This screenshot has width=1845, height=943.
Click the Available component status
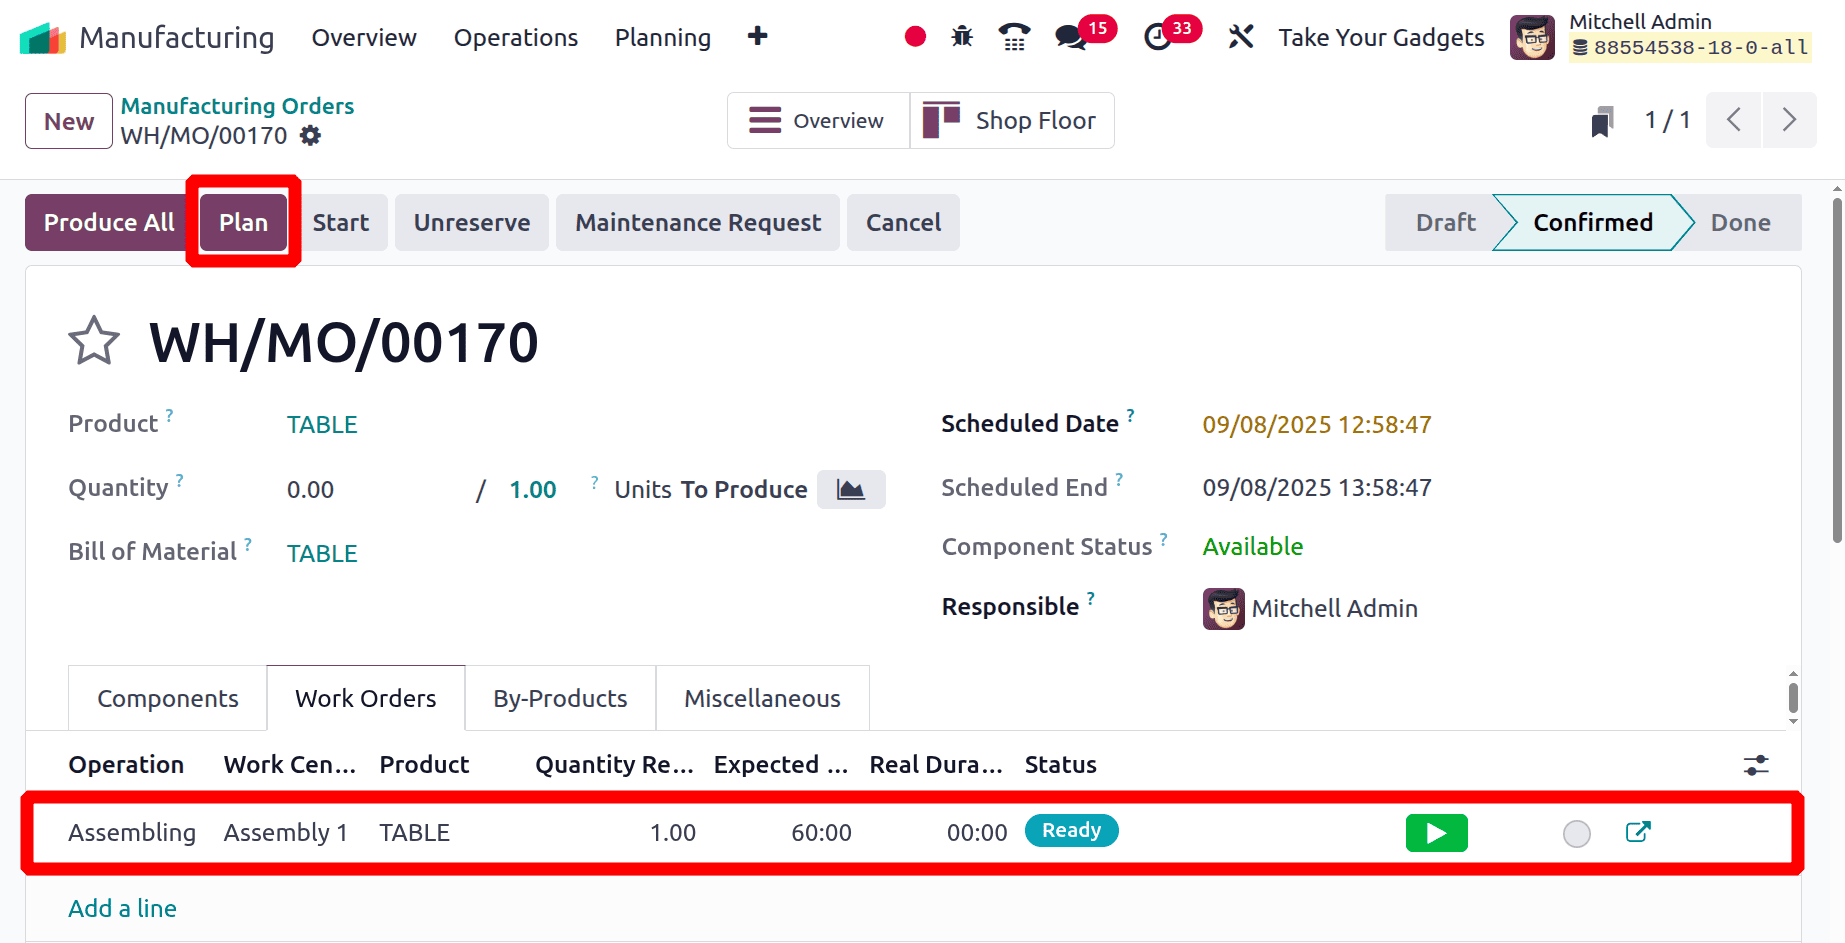coord(1252,547)
